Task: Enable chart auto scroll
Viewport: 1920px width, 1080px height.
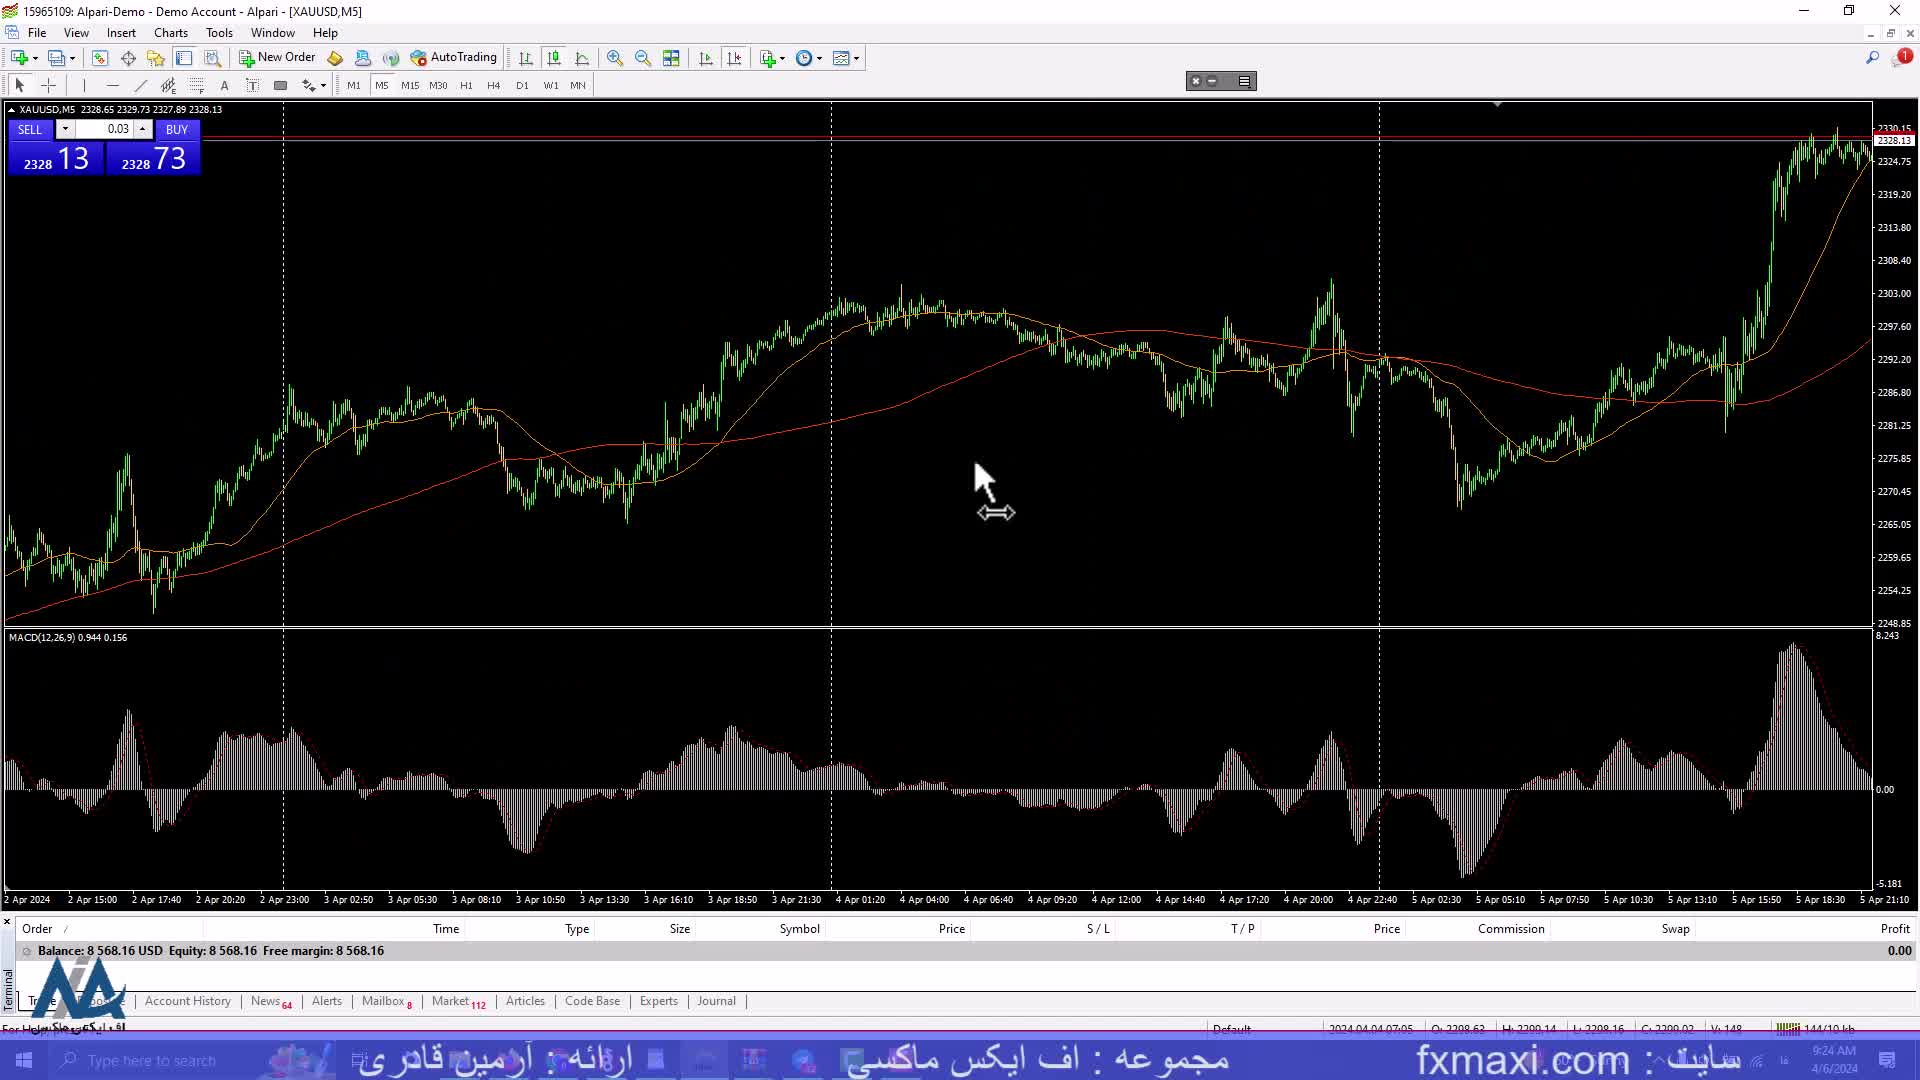Action: (706, 58)
